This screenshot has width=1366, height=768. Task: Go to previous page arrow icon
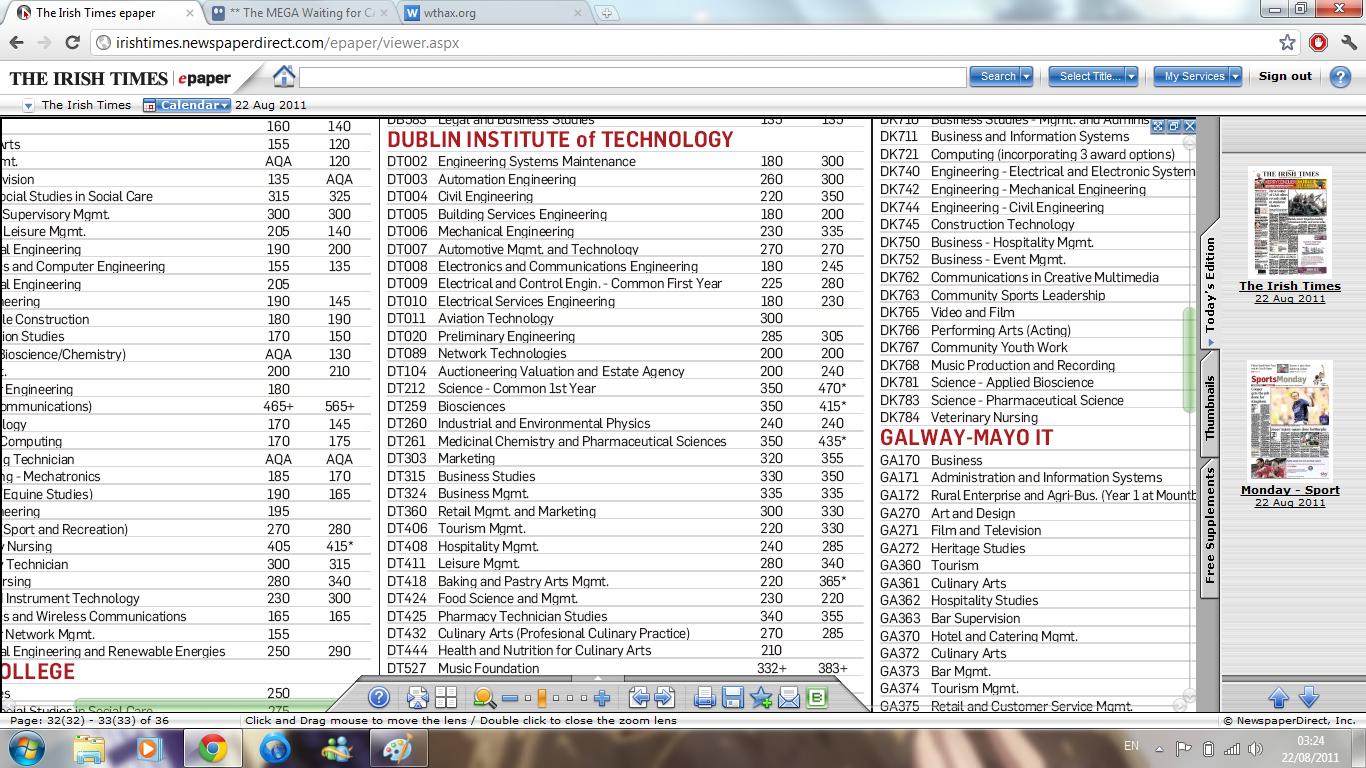click(639, 697)
